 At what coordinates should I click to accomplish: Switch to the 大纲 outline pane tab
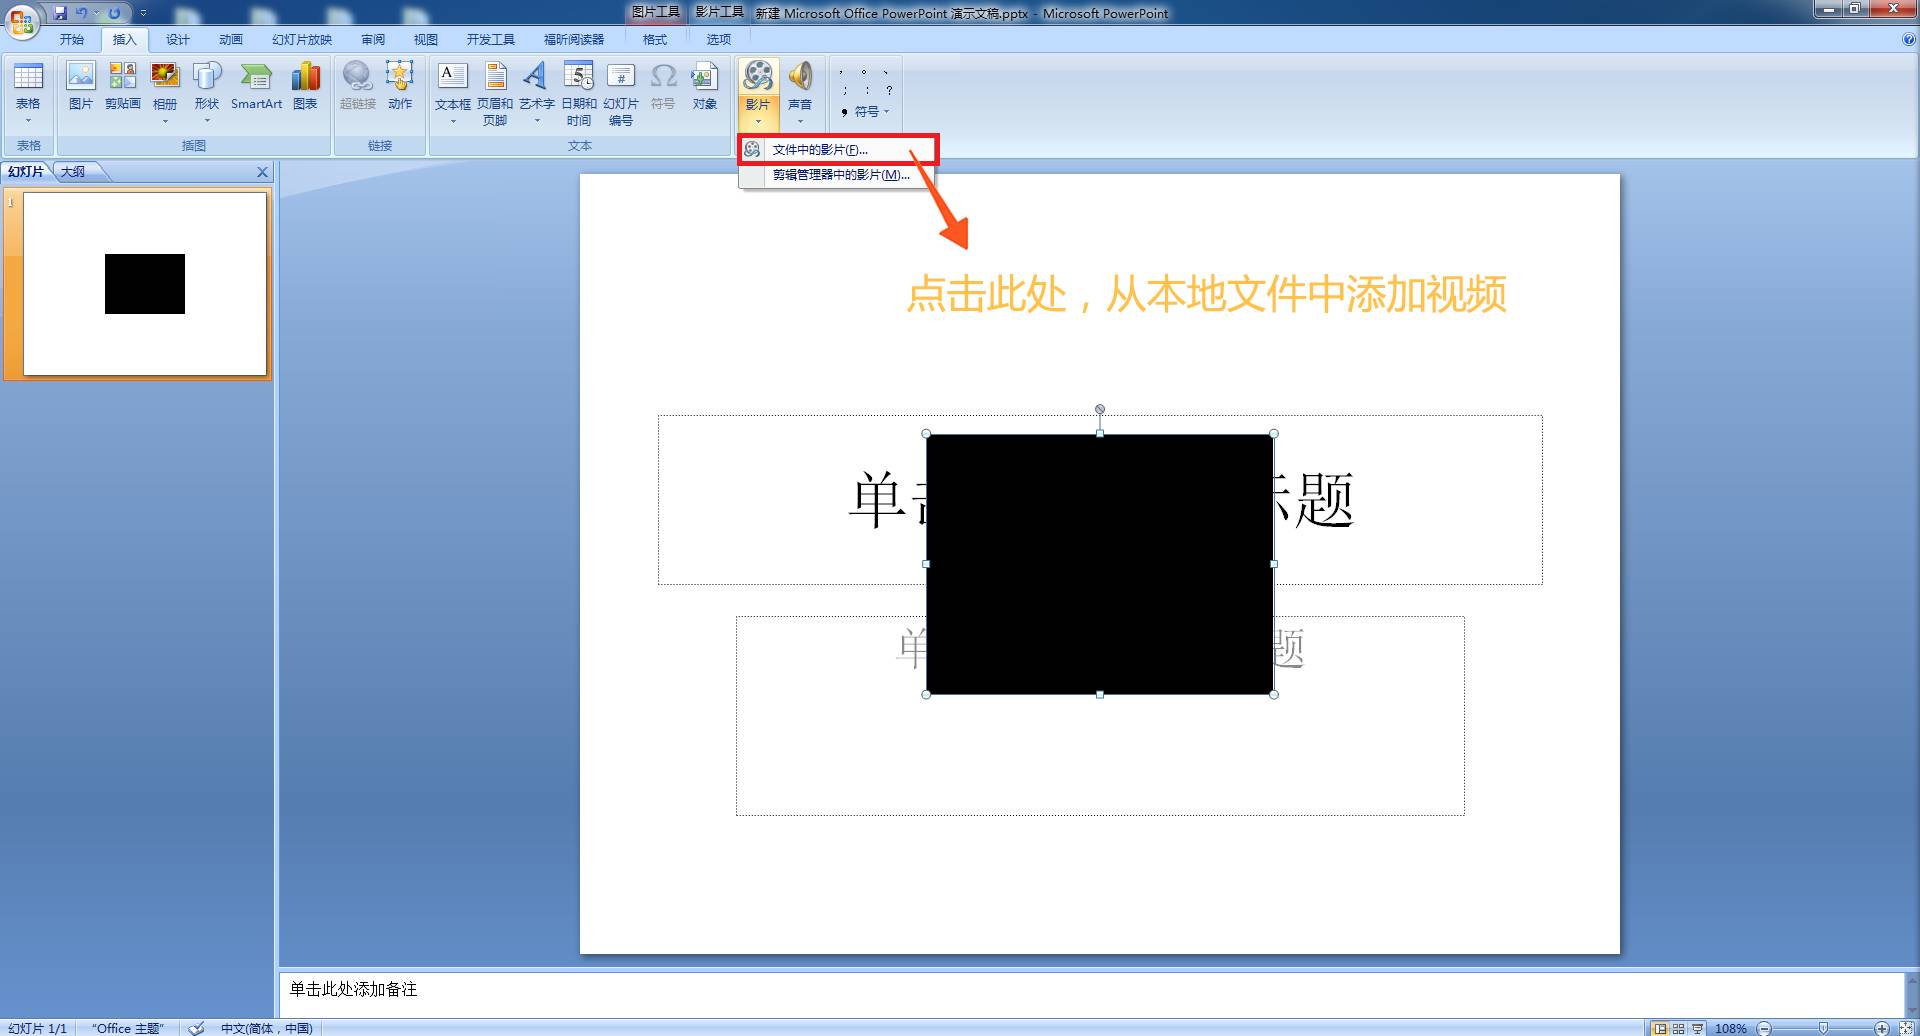pyautogui.click(x=73, y=172)
